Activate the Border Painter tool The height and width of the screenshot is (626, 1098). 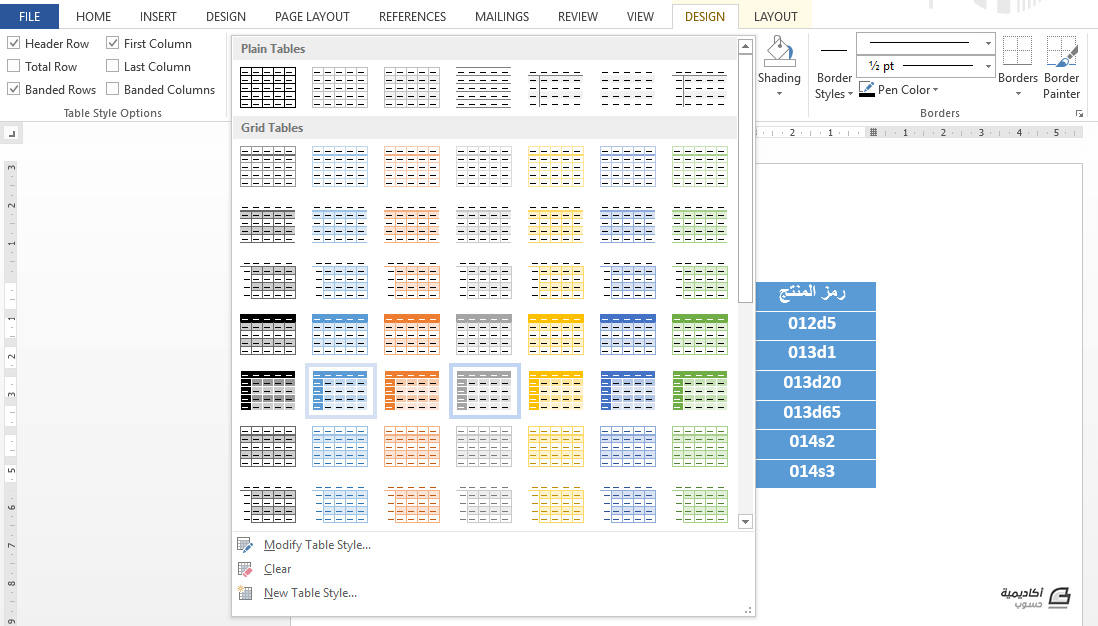[x=1062, y=69]
